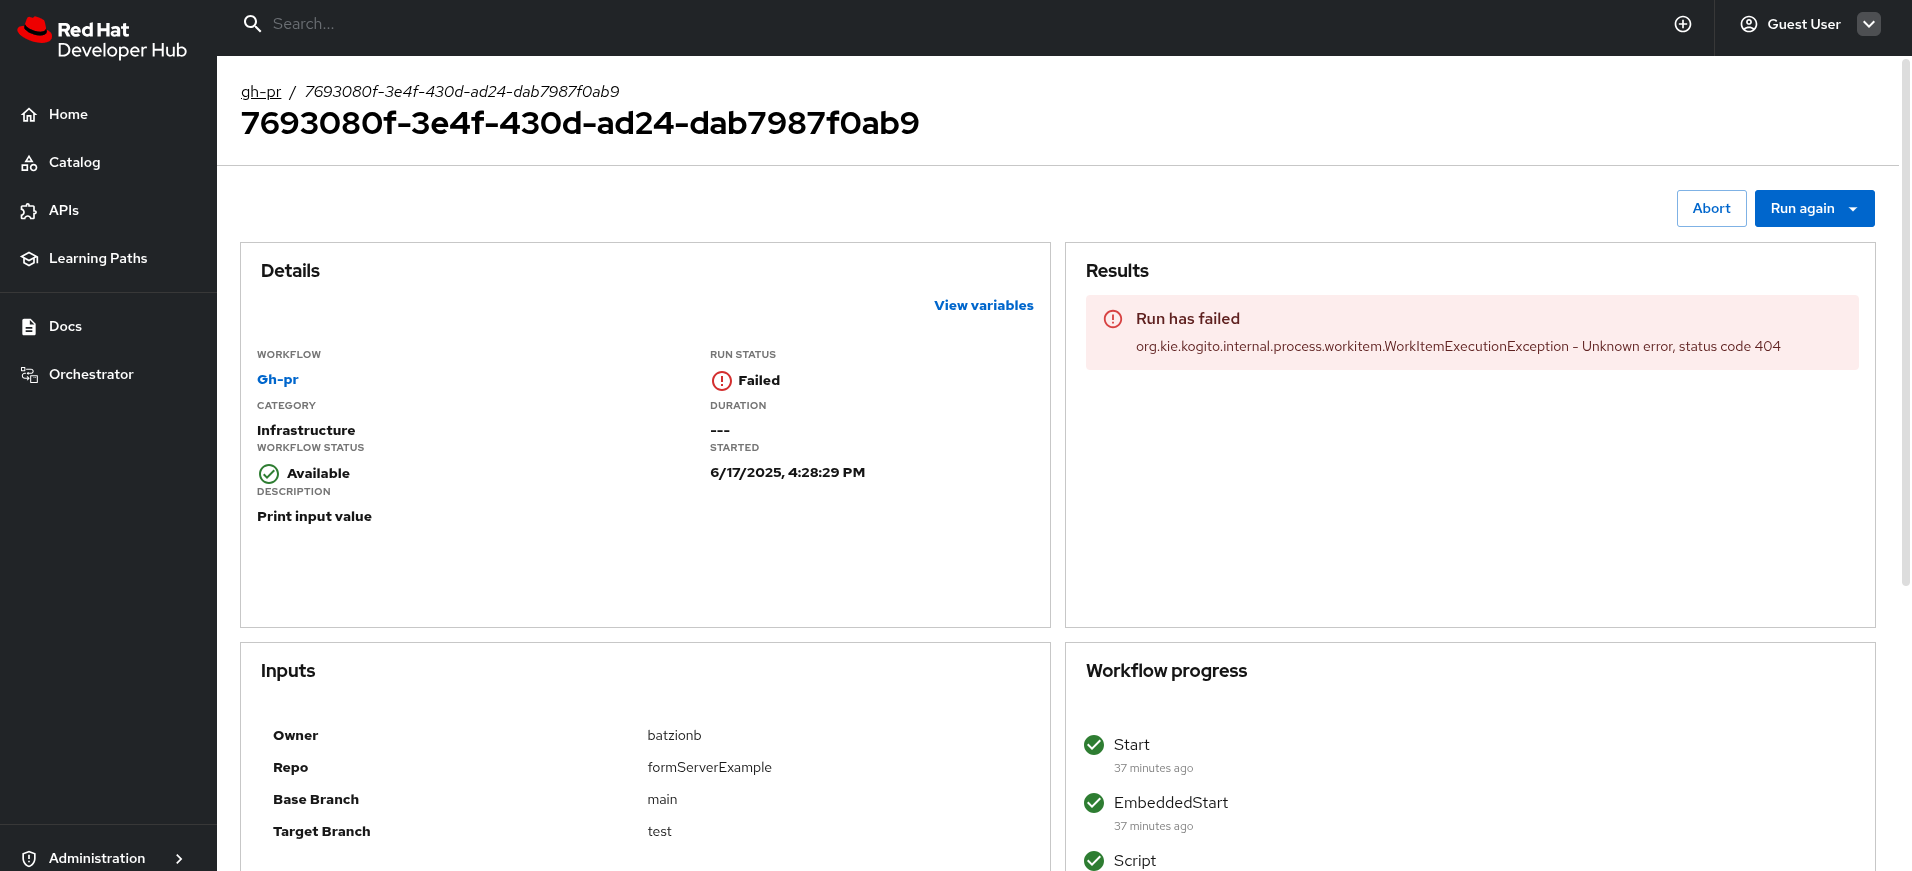Screen dimensions: 1912x871
Task: Click into the Search input field
Action: coord(600,24)
